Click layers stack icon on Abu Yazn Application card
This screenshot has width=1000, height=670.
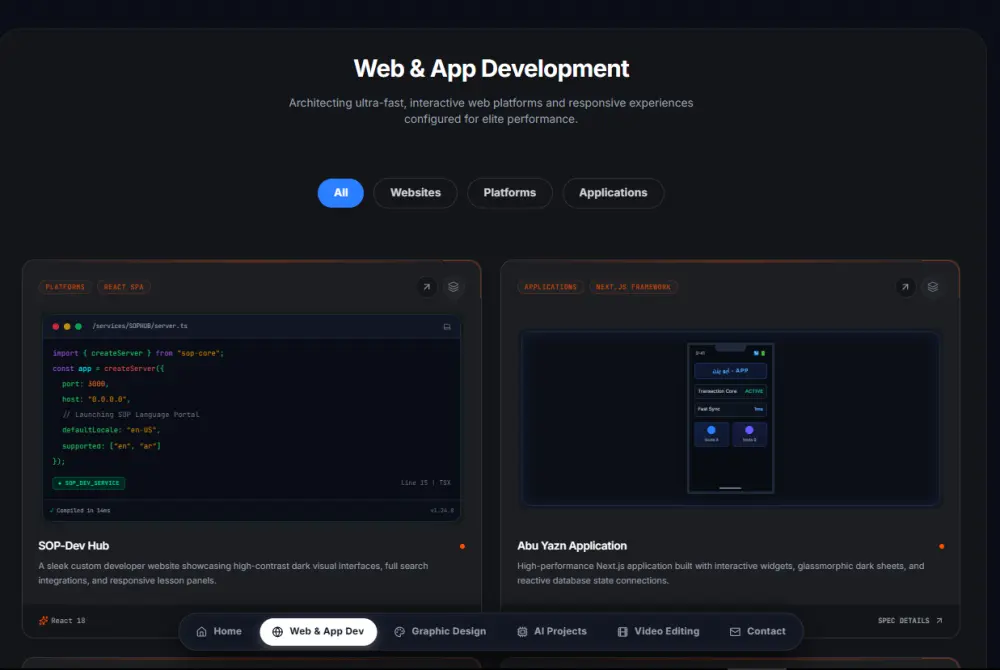click(932, 287)
